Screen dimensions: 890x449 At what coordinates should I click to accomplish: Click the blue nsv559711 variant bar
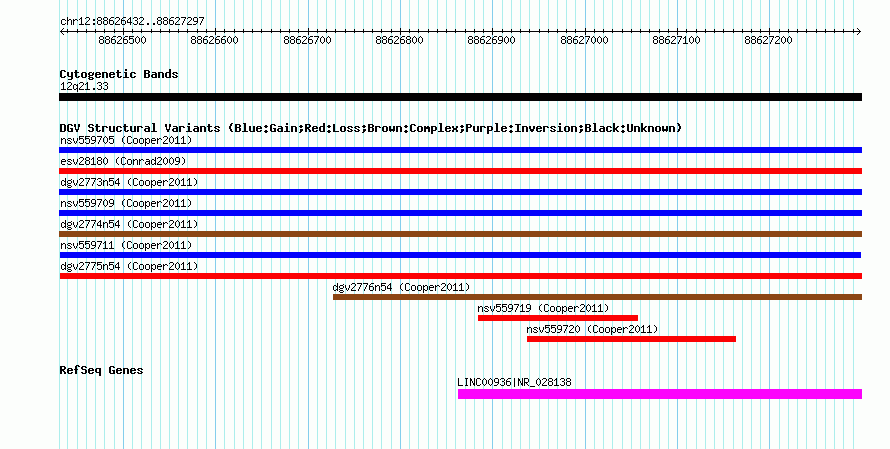coord(460,255)
